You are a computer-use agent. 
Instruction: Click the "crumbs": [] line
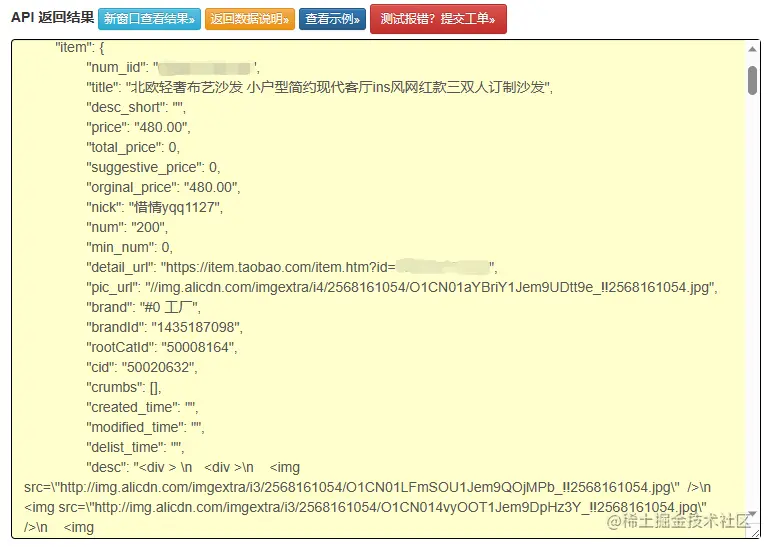[x=124, y=387]
